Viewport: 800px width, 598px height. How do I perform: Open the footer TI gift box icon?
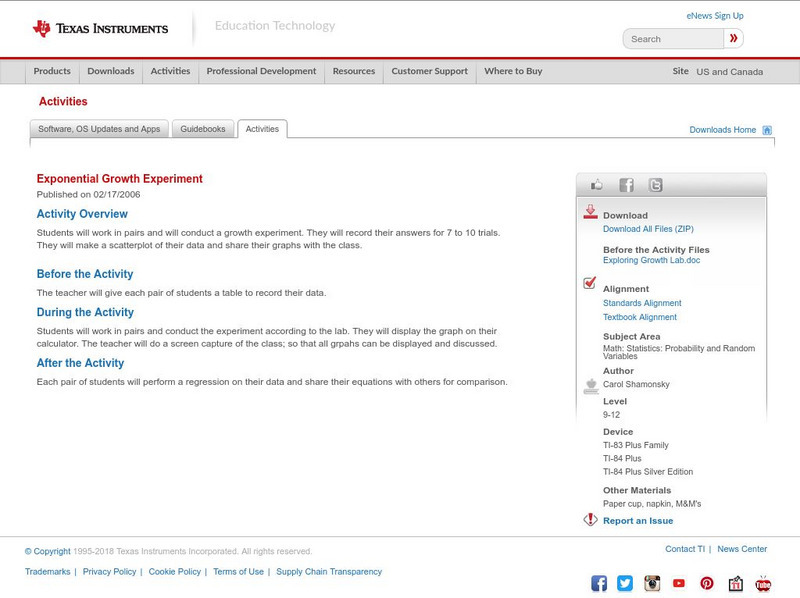(x=735, y=583)
